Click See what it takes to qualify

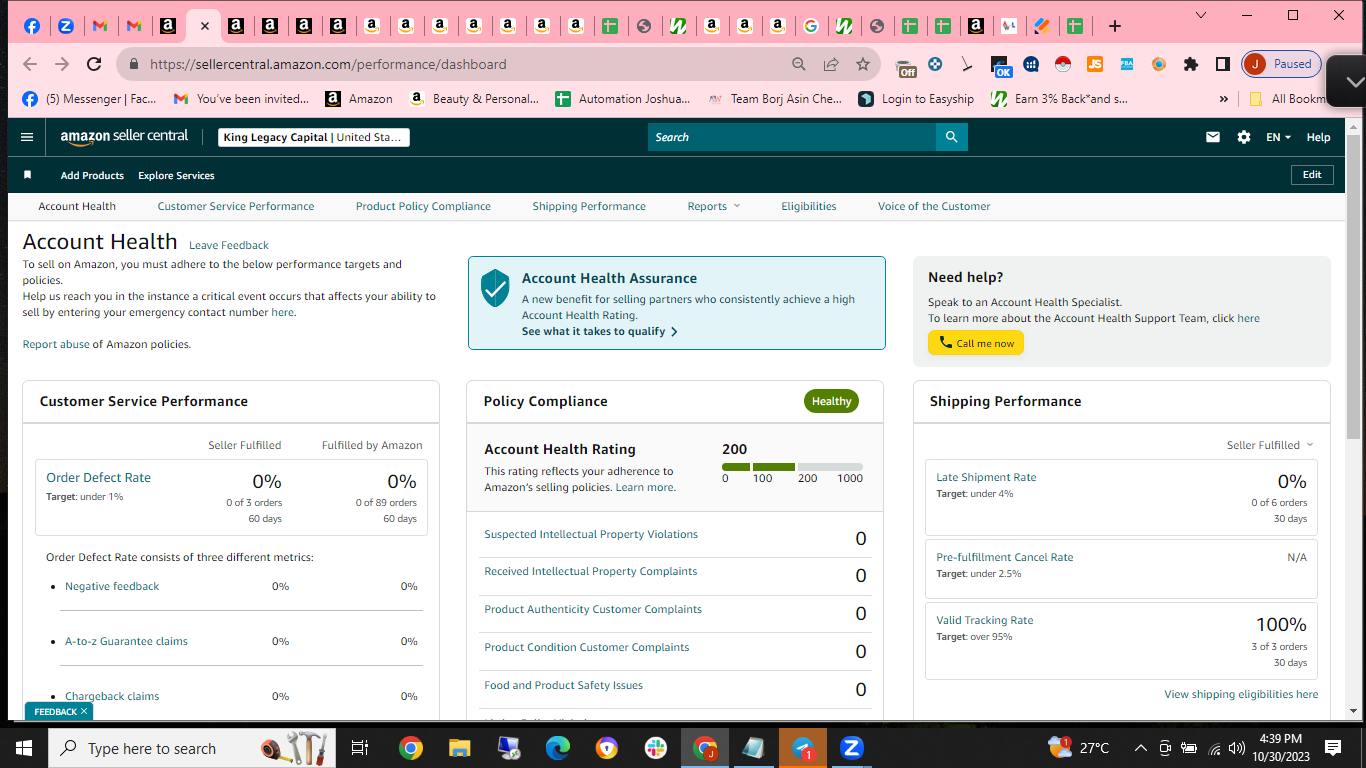click(x=600, y=331)
